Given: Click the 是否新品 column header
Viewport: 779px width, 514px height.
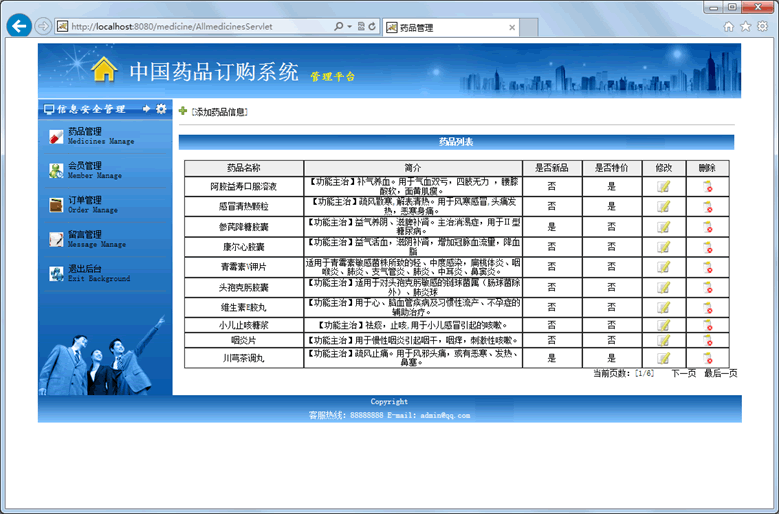Looking at the screenshot, I should (x=552, y=168).
